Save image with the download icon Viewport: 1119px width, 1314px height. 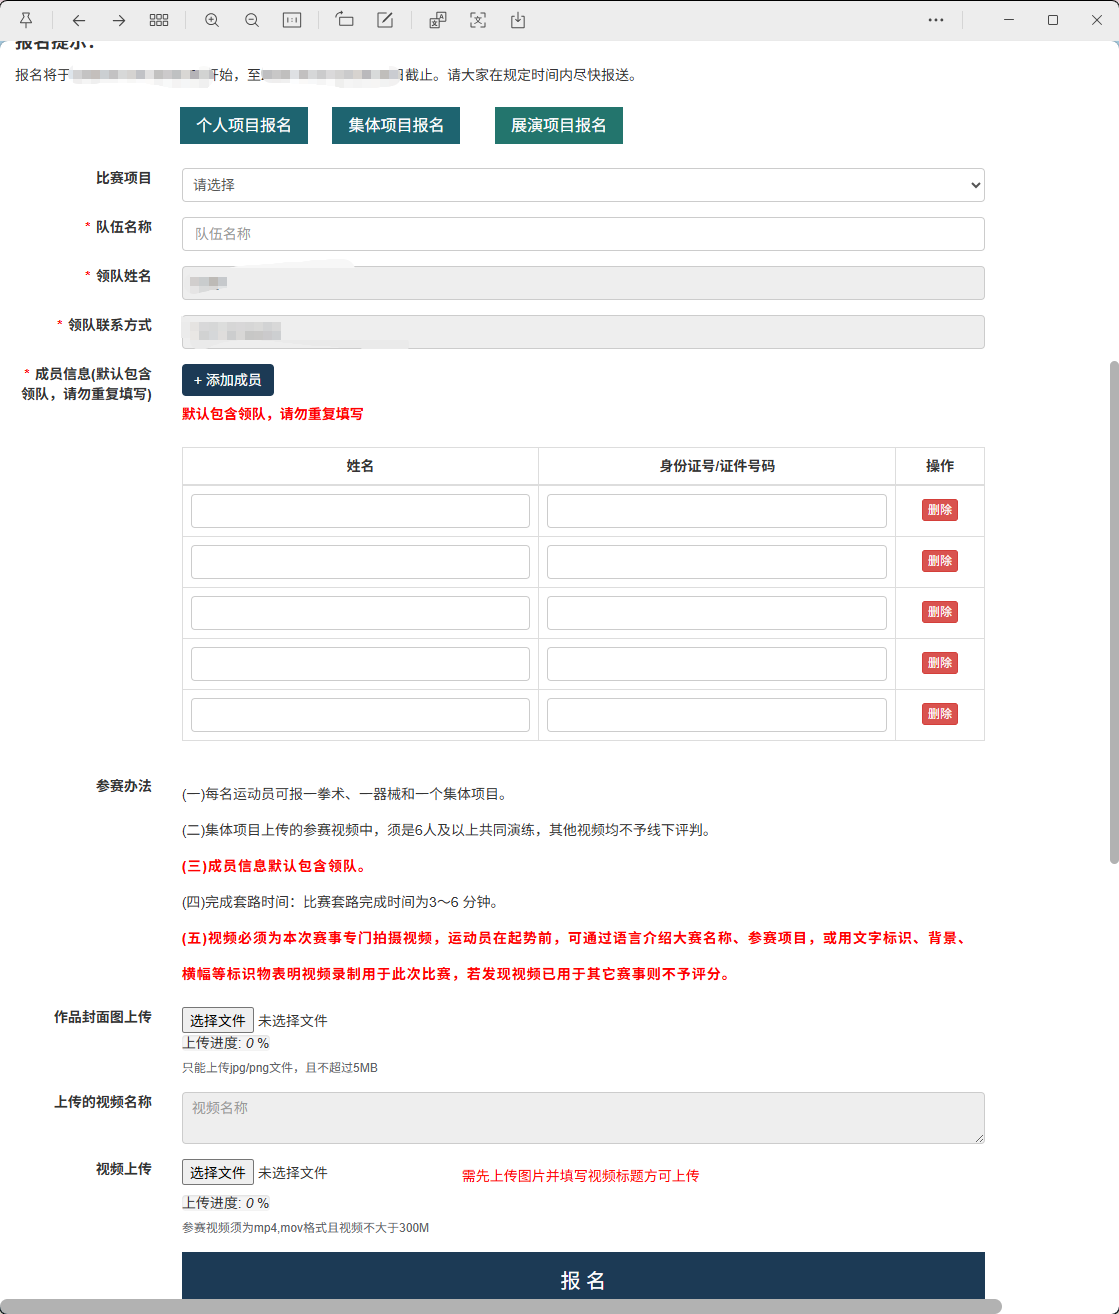[518, 20]
